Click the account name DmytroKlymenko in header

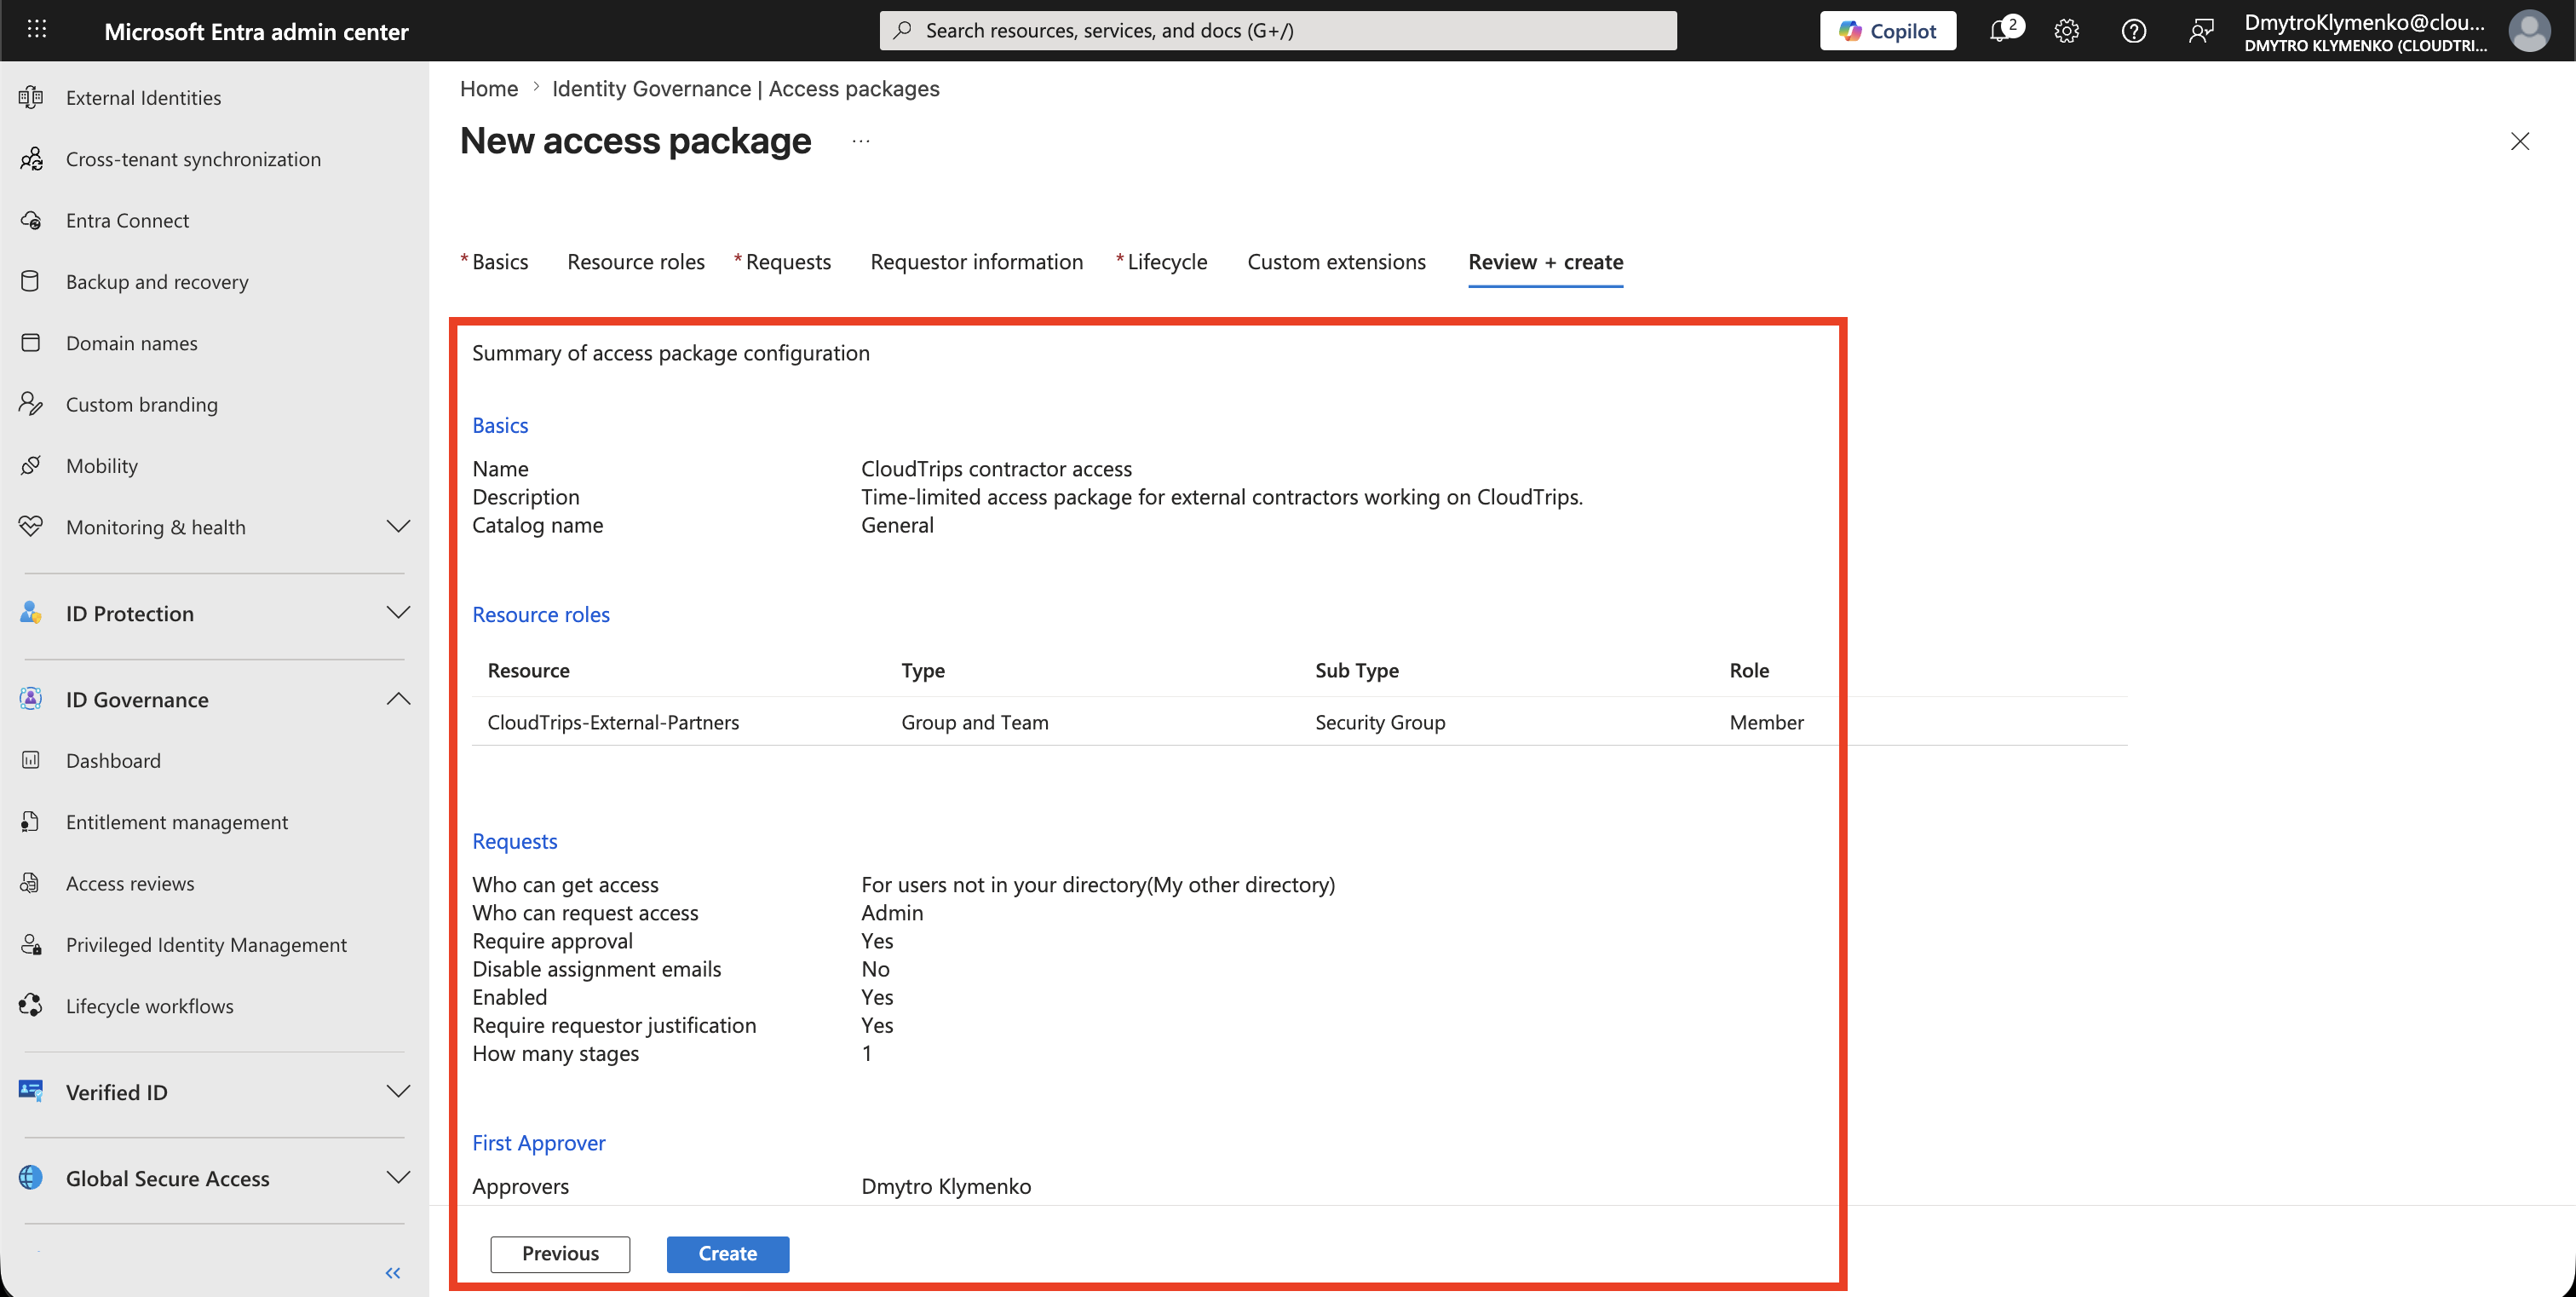pos(2365,22)
